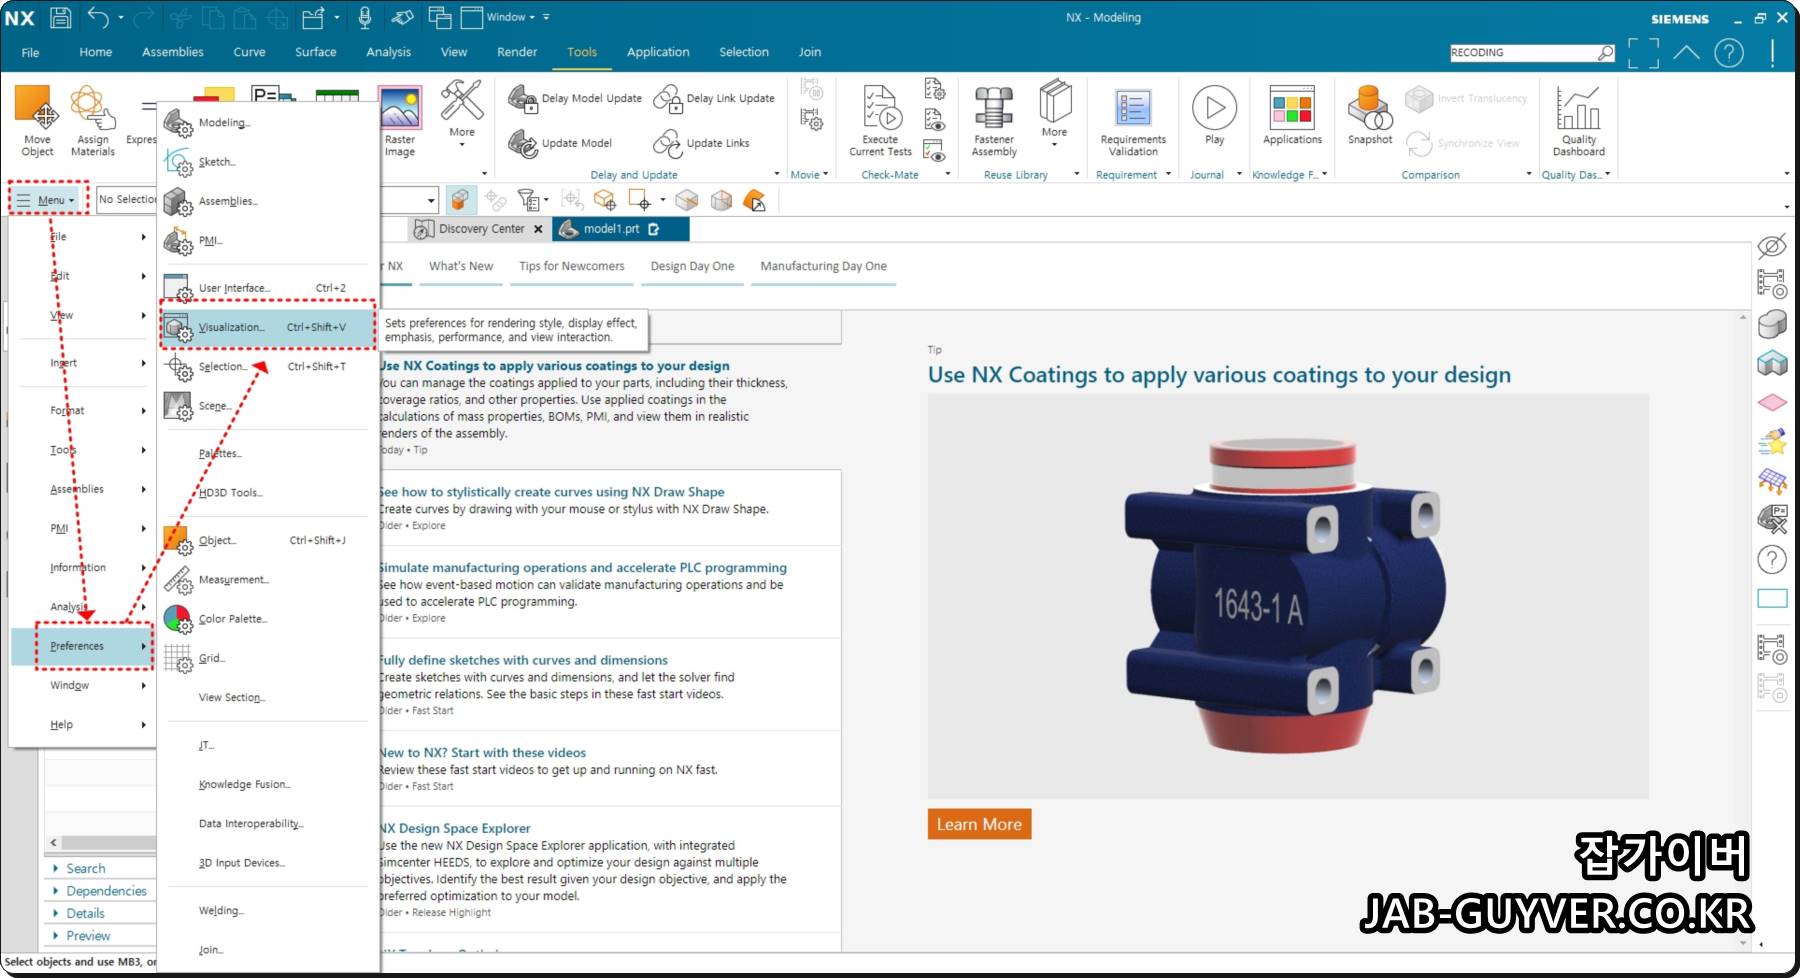Select Modeling preferences entry
The image size is (1800, 978).
[x=268, y=122]
